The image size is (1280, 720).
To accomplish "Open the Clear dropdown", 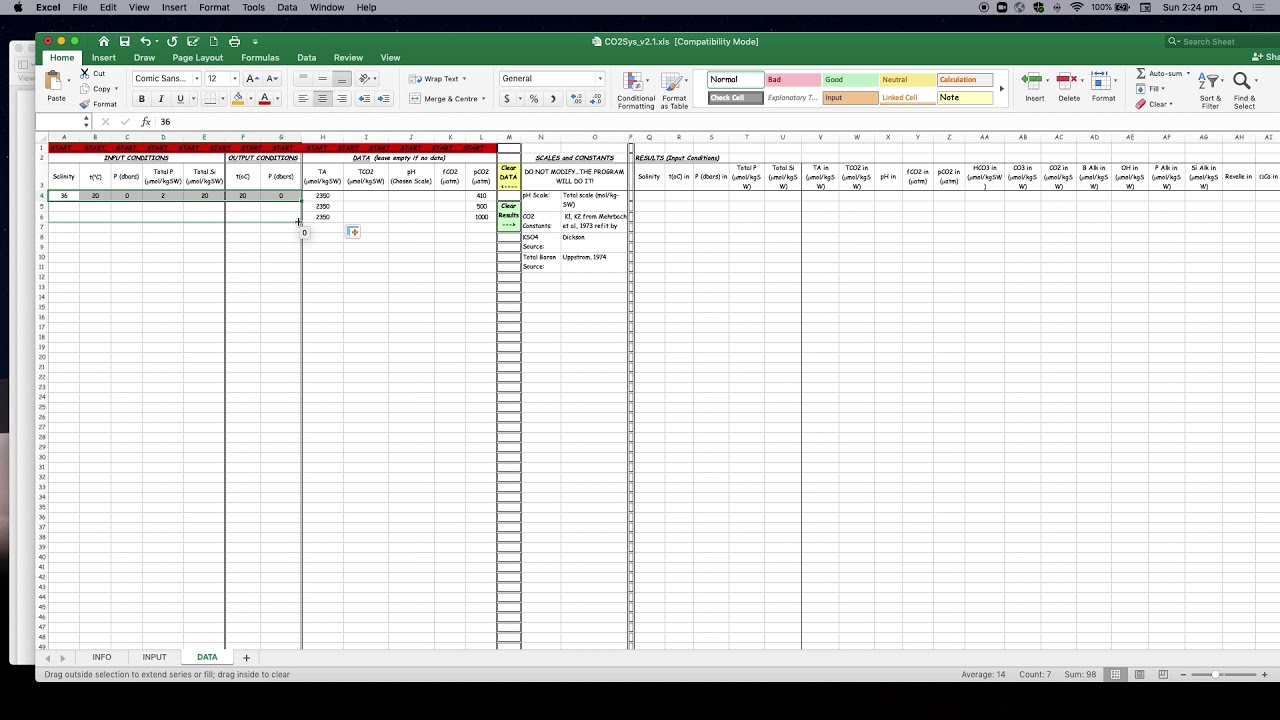I will (x=1170, y=104).
